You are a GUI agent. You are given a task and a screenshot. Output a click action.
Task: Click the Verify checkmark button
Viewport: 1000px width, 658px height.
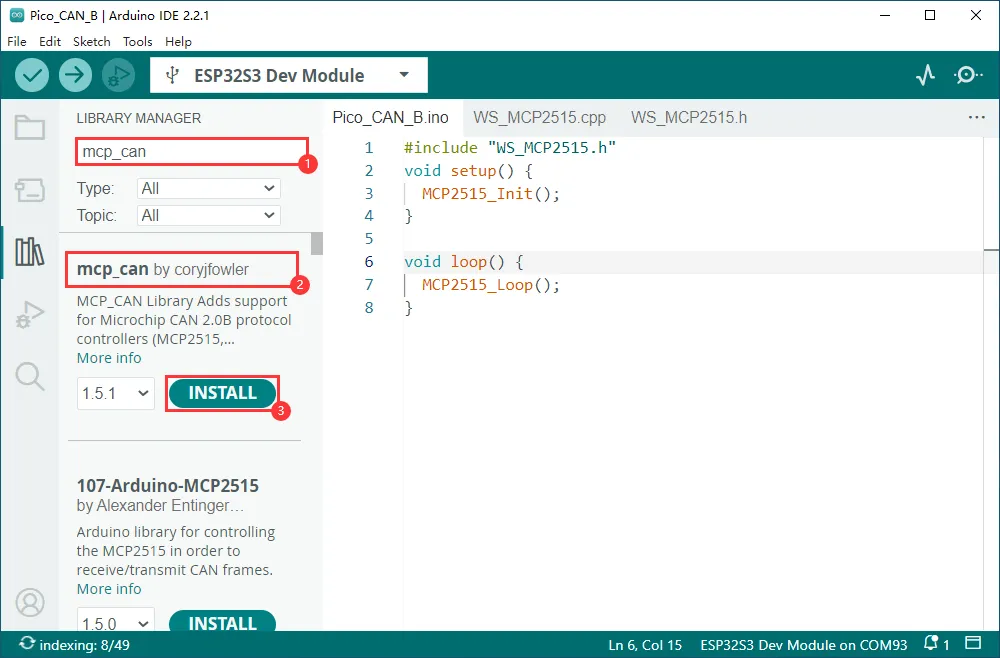[x=32, y=75]
